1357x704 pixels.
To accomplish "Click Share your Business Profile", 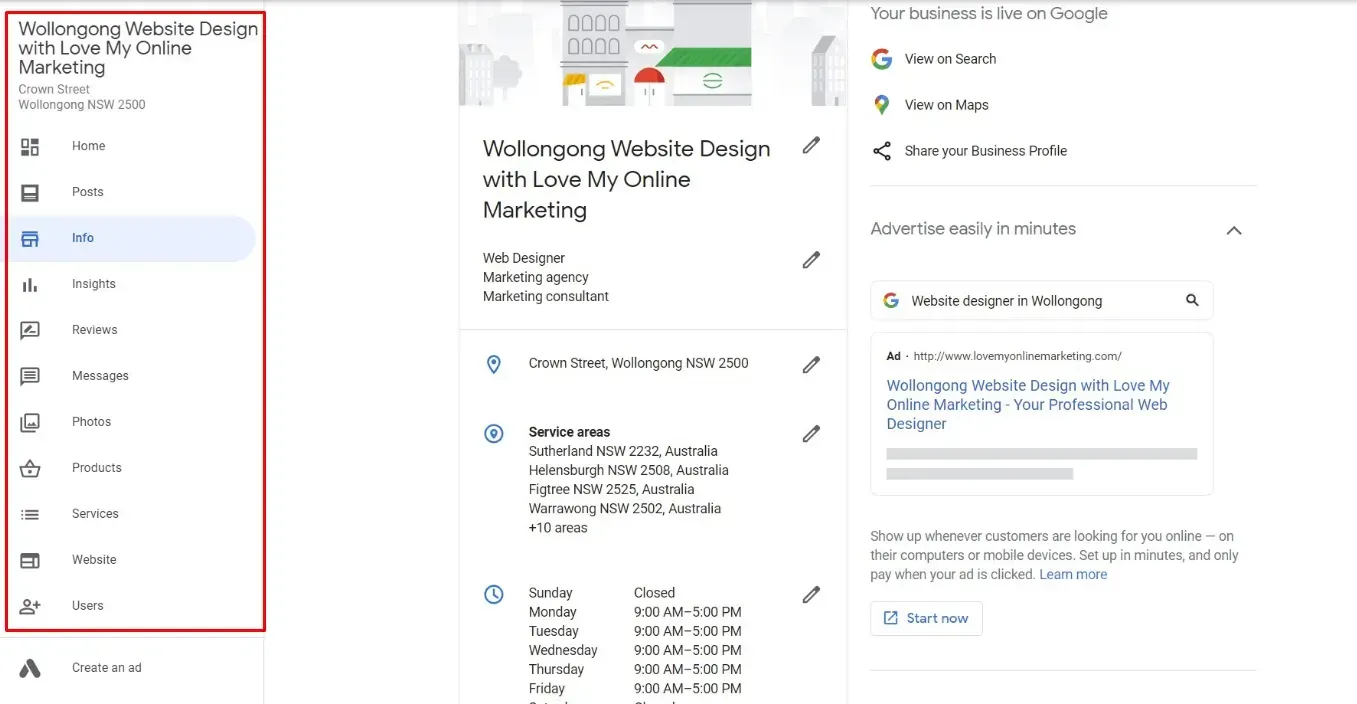I will pos(985,151).
